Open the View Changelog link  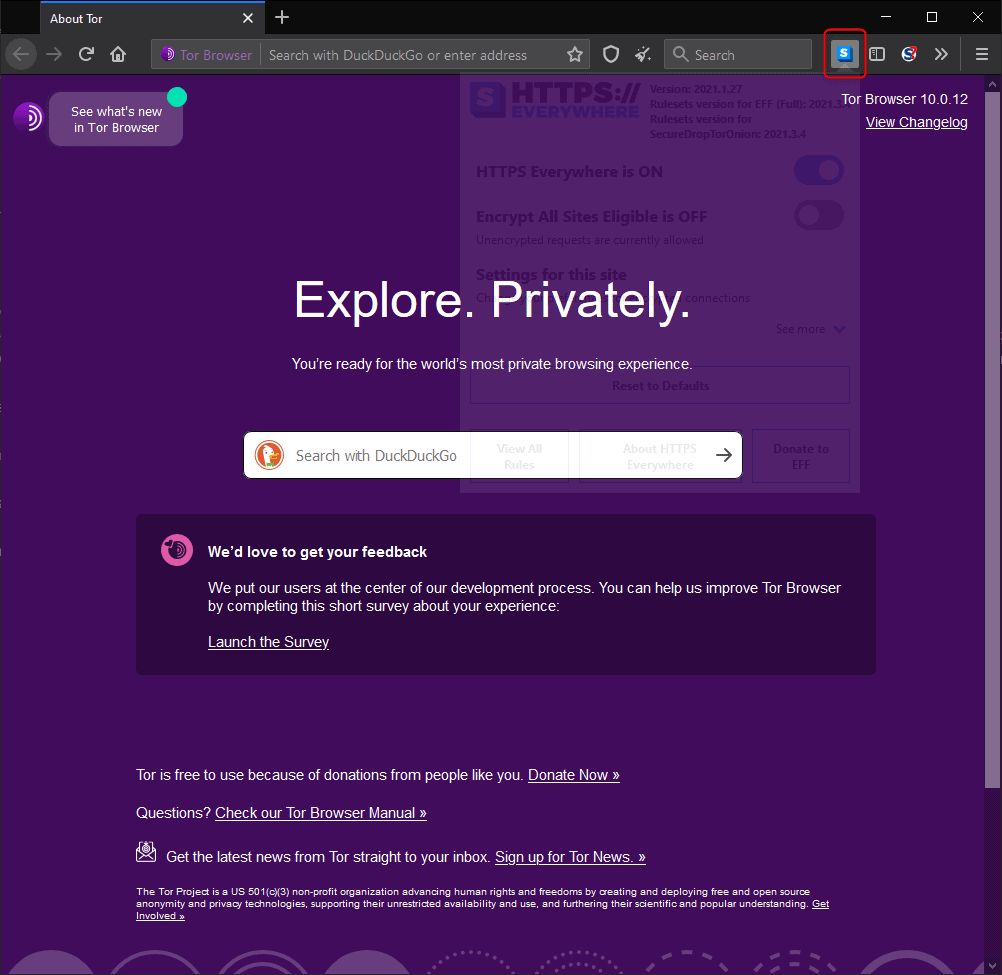pyautogui.click(x=916, y=122)
